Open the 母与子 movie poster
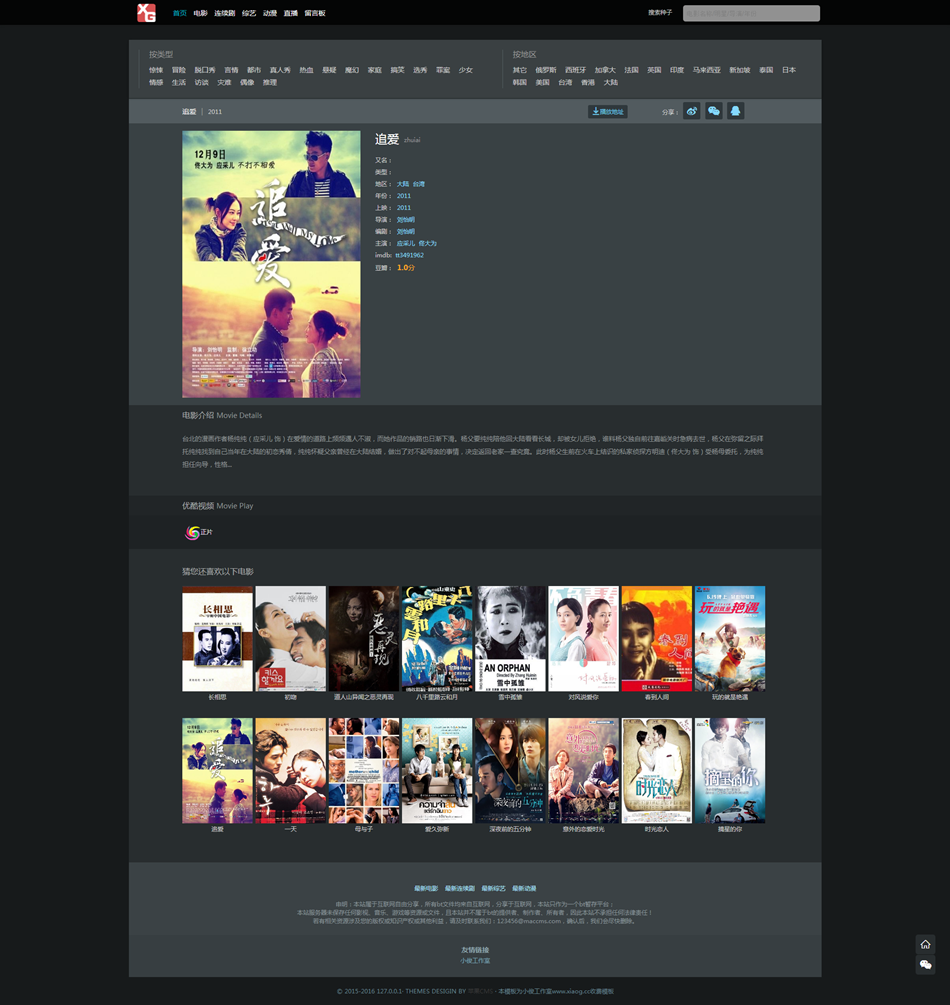The width and height of the screenshot is (950, 1005). 363,770
